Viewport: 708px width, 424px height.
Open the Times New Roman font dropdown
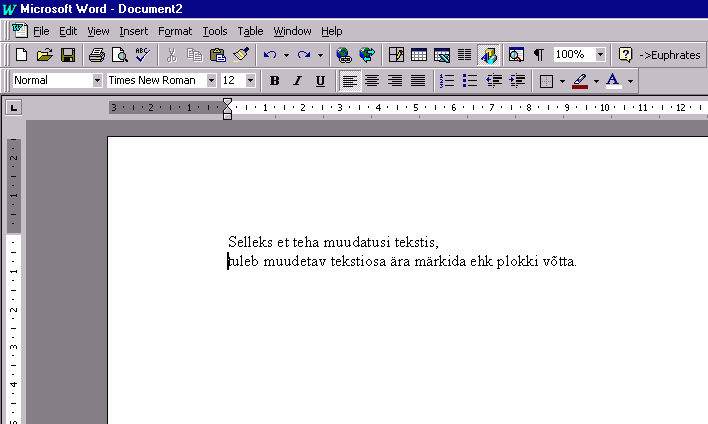pyautogui.click(x=211, y=81)
